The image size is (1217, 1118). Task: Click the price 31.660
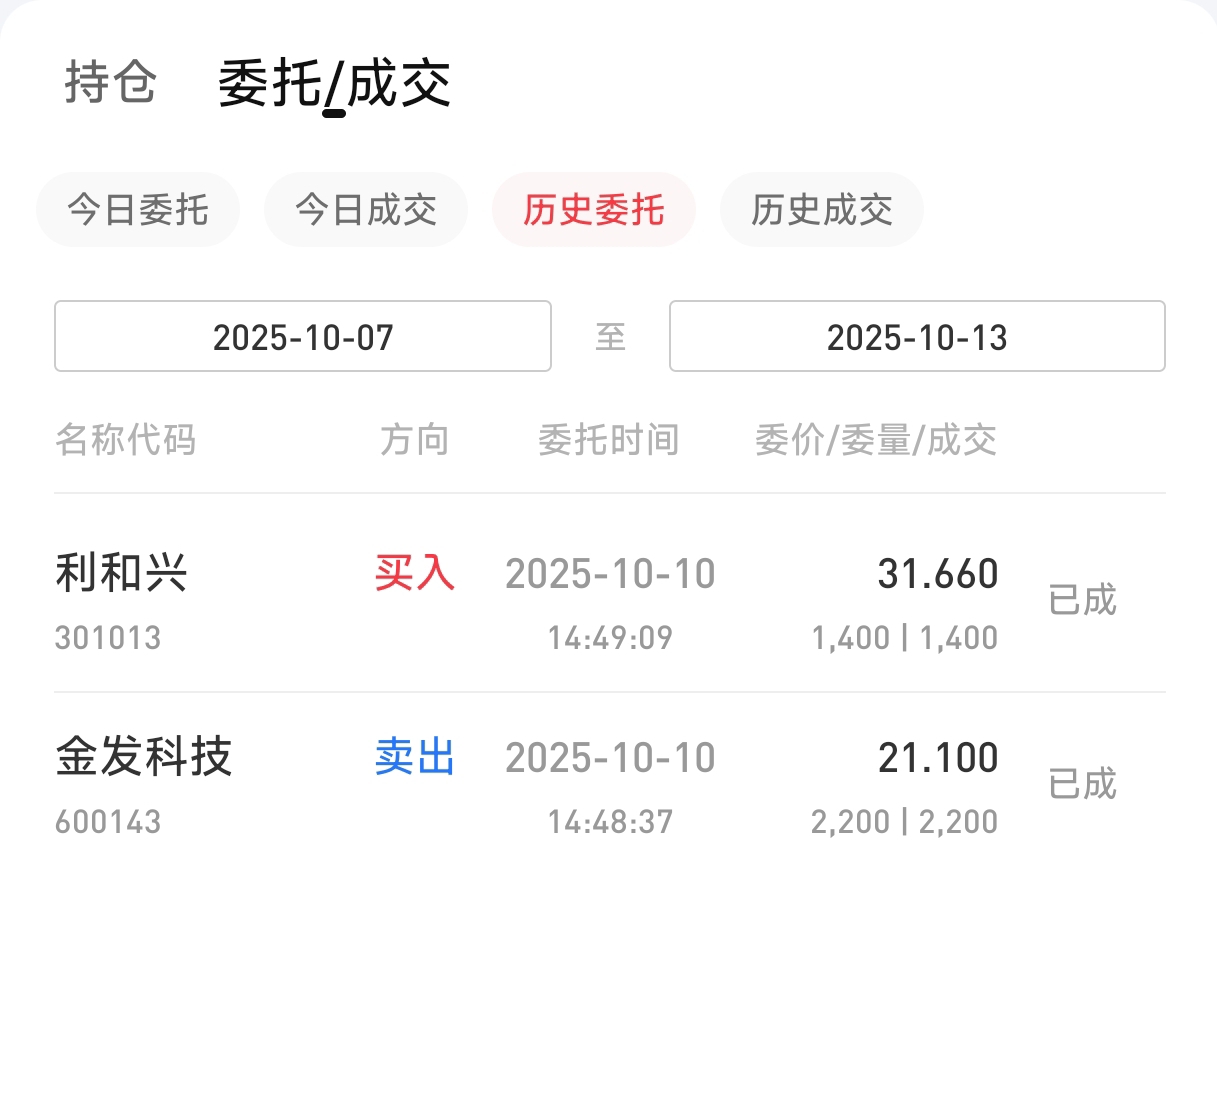click(x=938, y=574)
